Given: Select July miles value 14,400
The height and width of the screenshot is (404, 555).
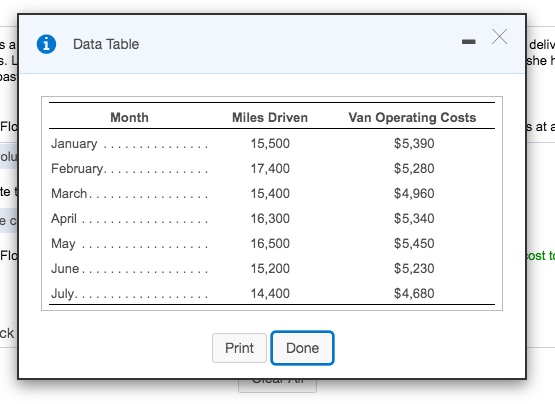Looking at the screenshot, I should pos(270,294).
